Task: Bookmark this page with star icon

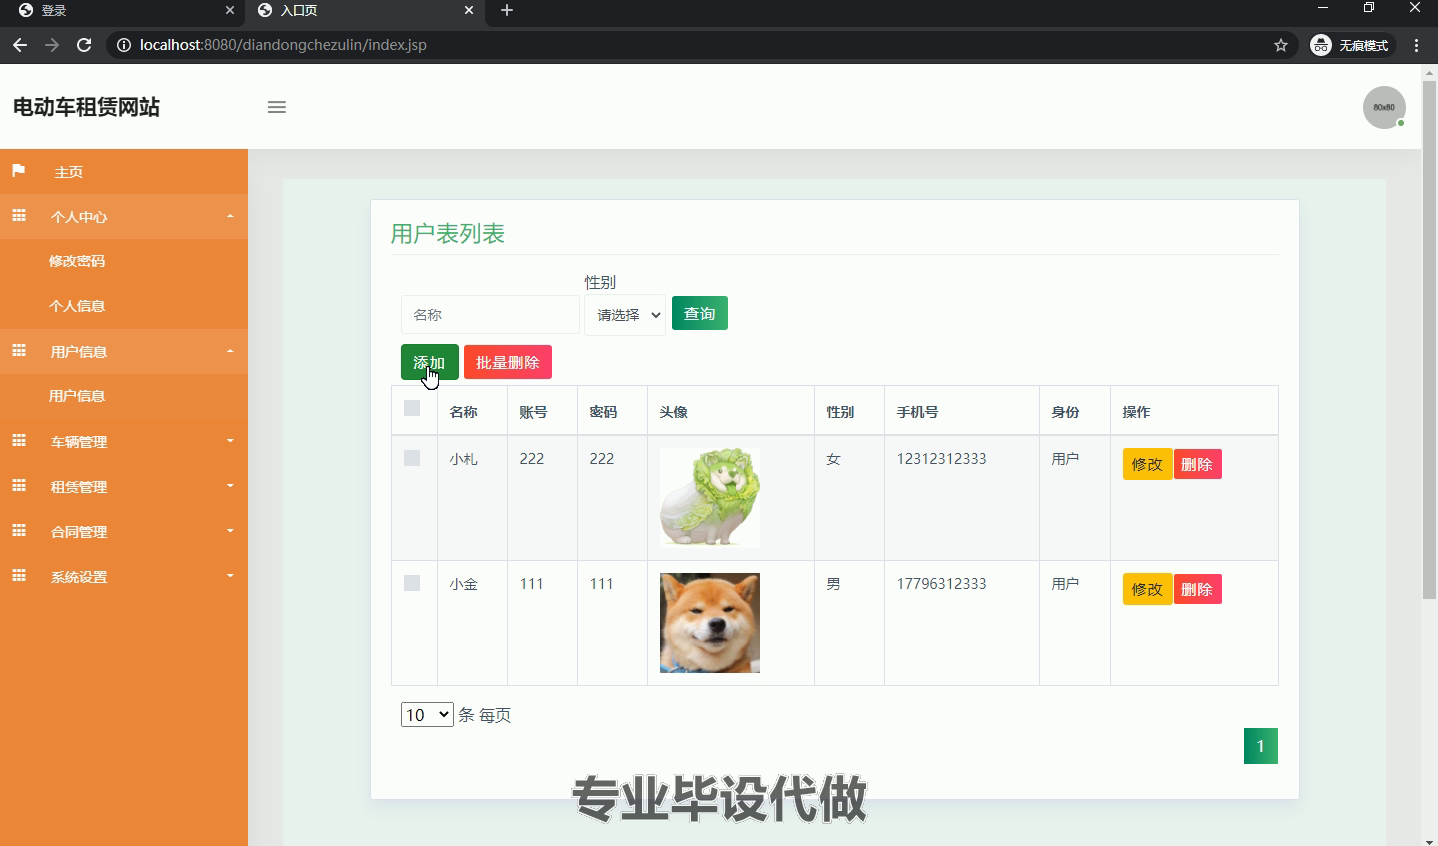Action: 1280,45
